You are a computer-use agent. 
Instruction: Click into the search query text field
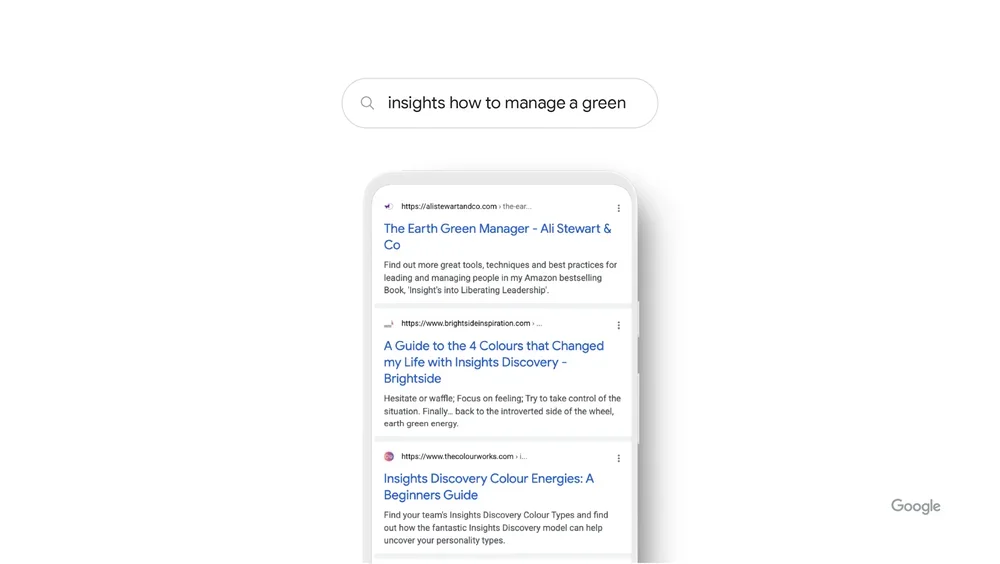[507, 103]
